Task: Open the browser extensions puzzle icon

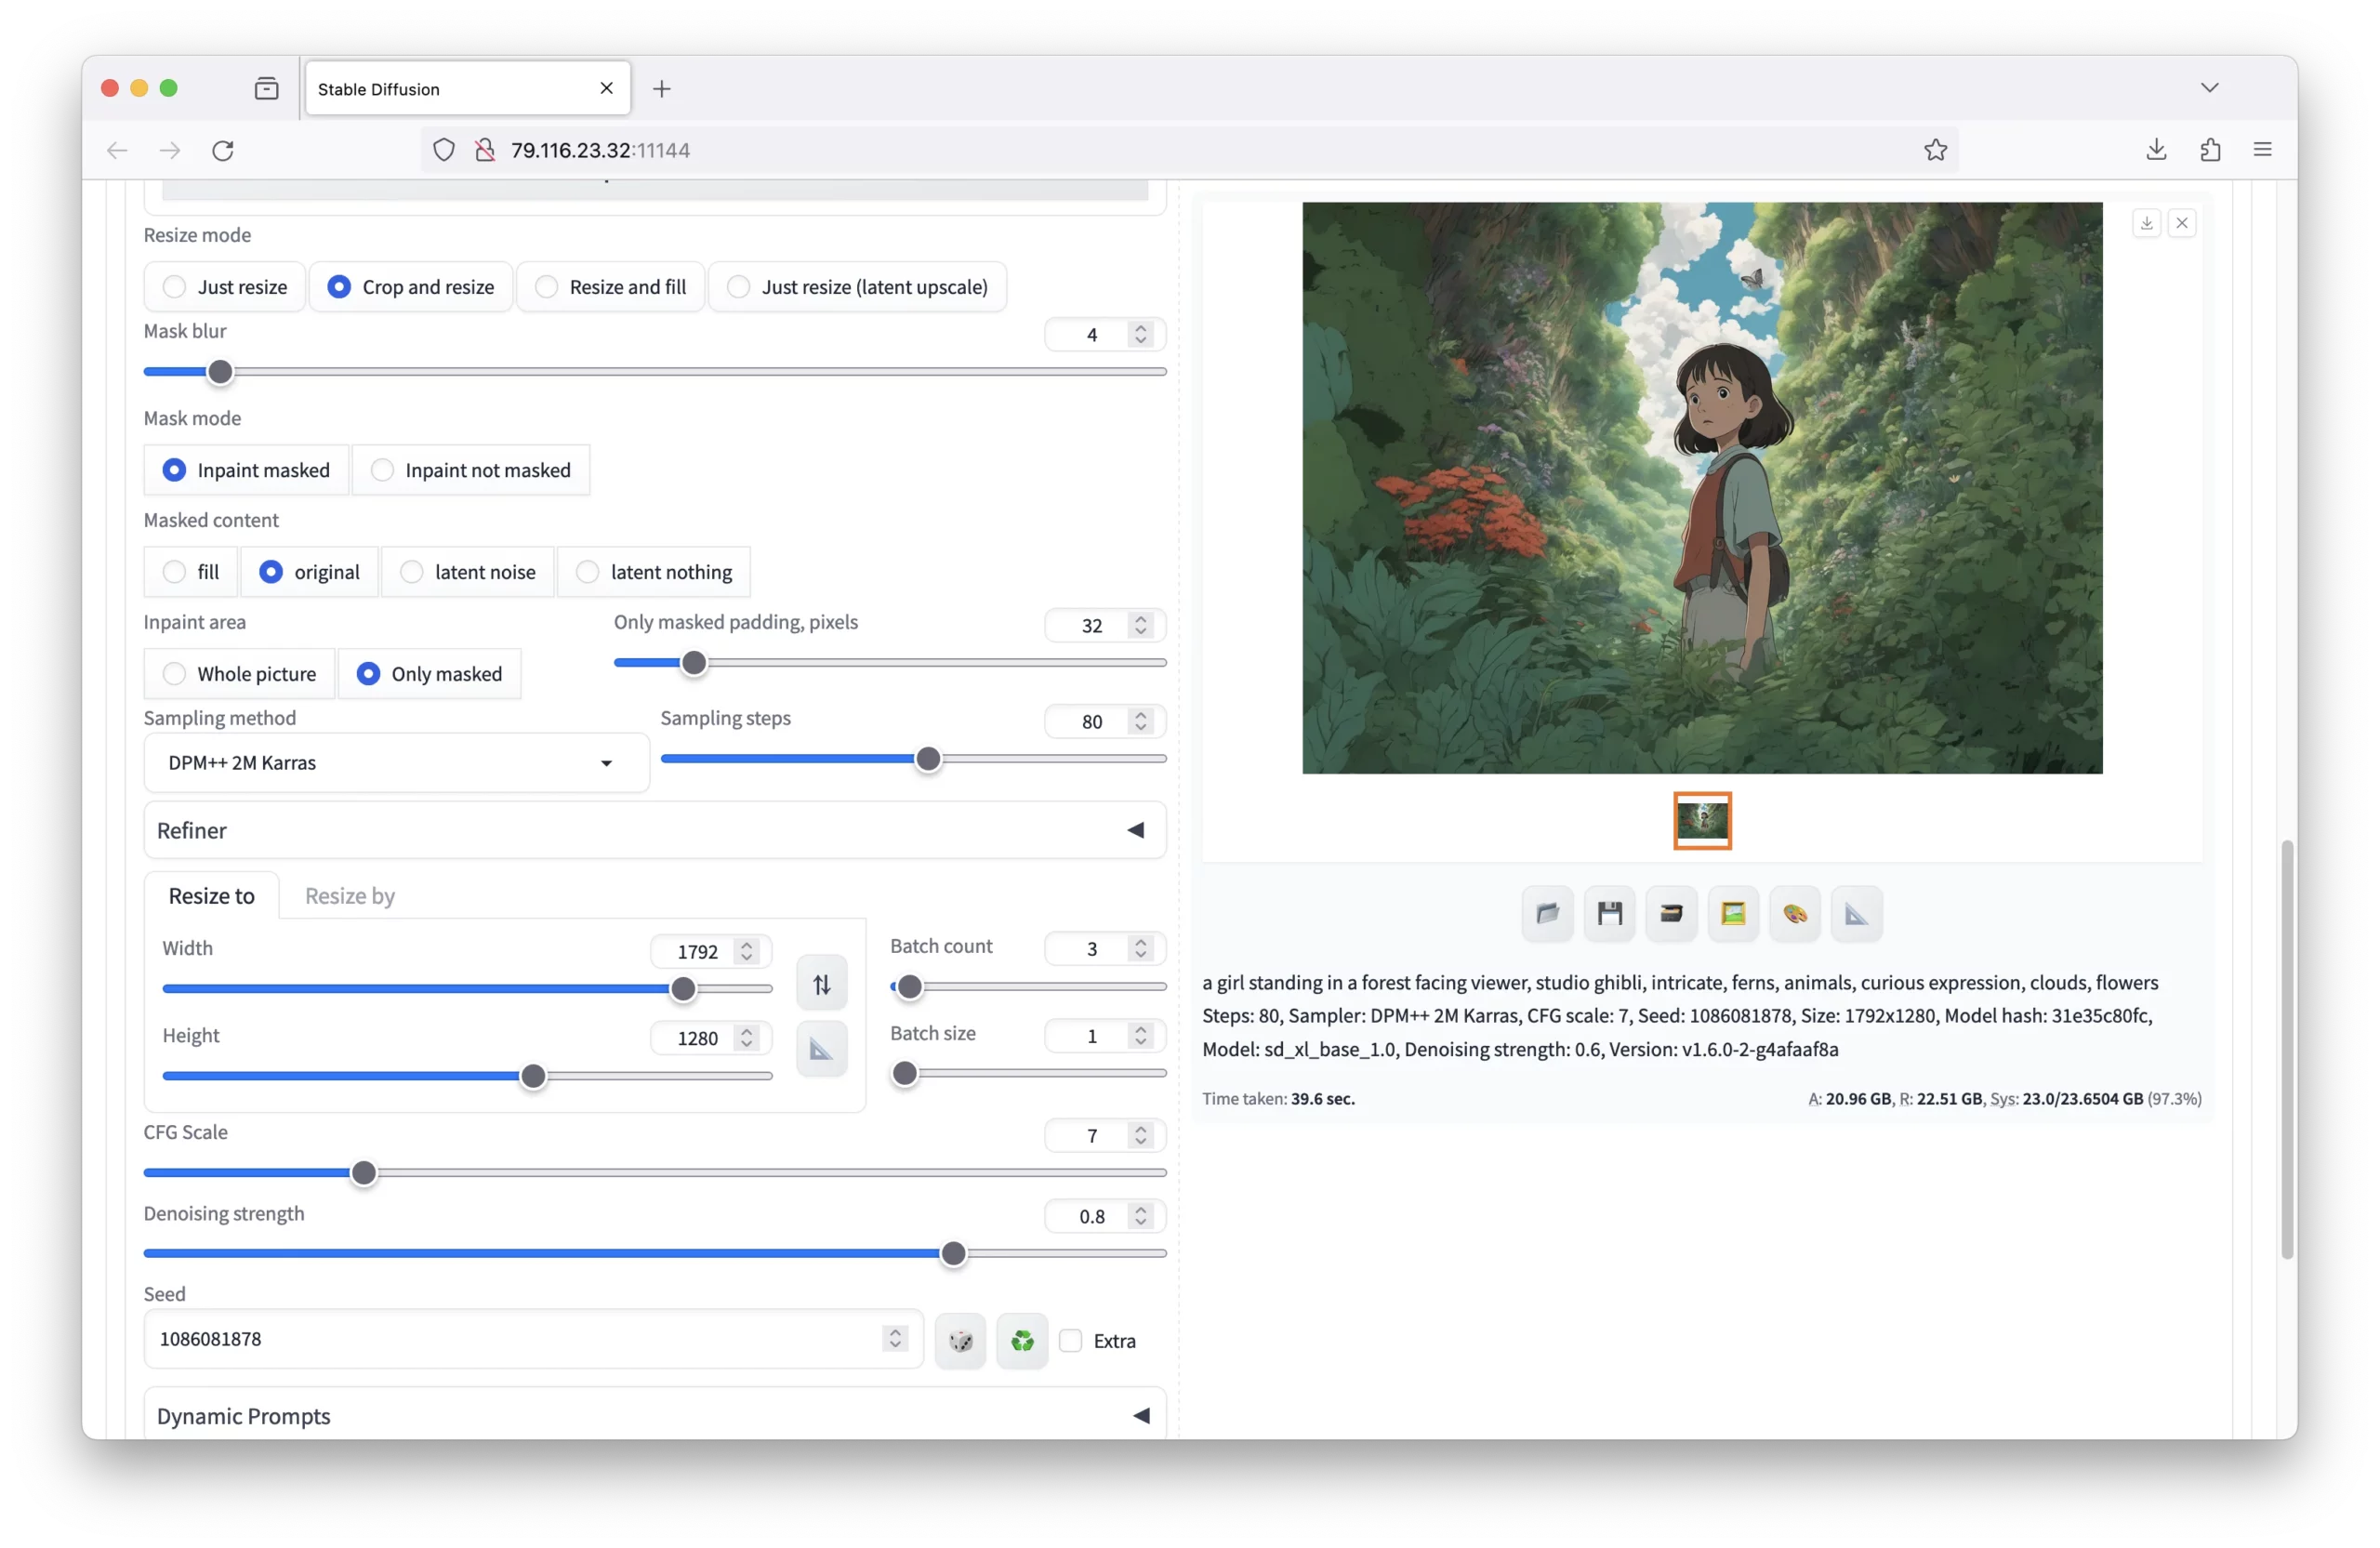Action: point(2210,150)
